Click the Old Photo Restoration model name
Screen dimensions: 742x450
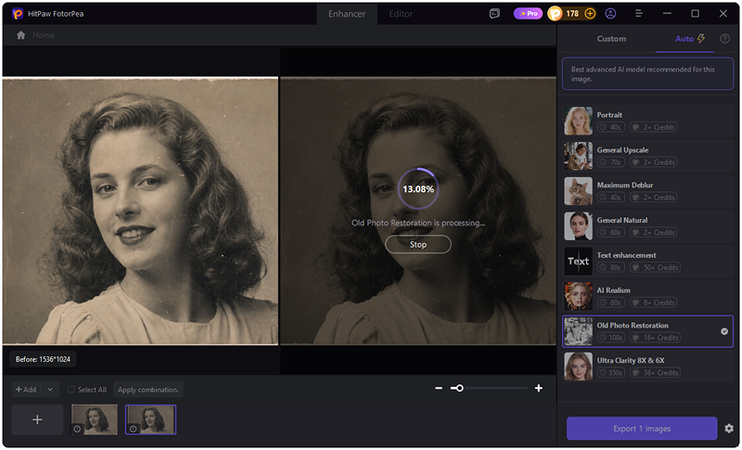[x=632, y=326]
